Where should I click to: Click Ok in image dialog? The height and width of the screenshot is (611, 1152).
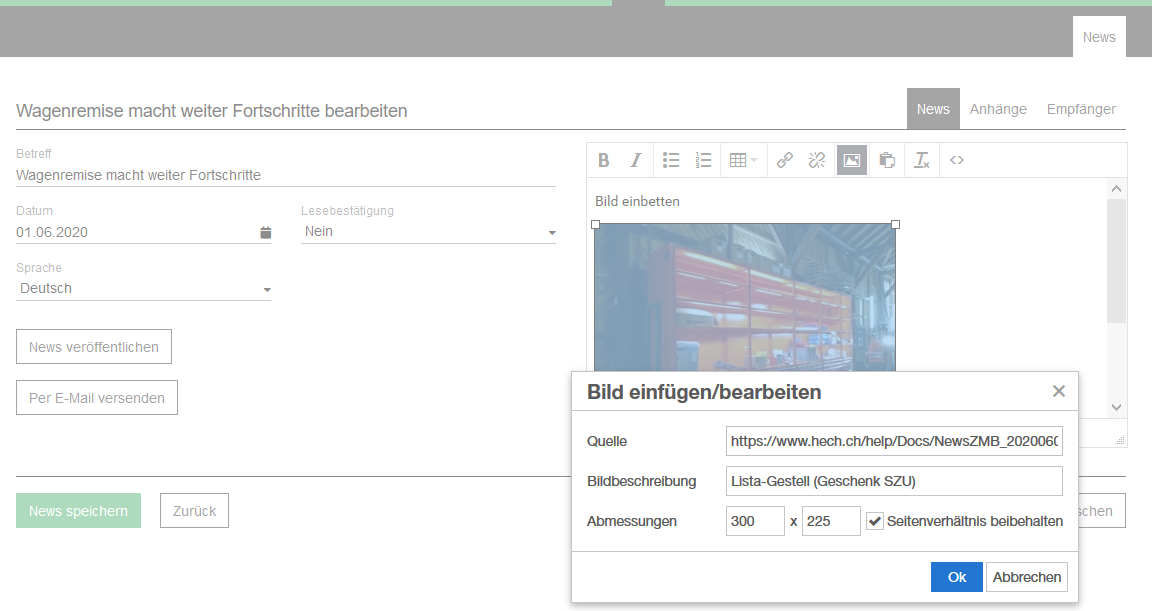[x=957, y=577]
